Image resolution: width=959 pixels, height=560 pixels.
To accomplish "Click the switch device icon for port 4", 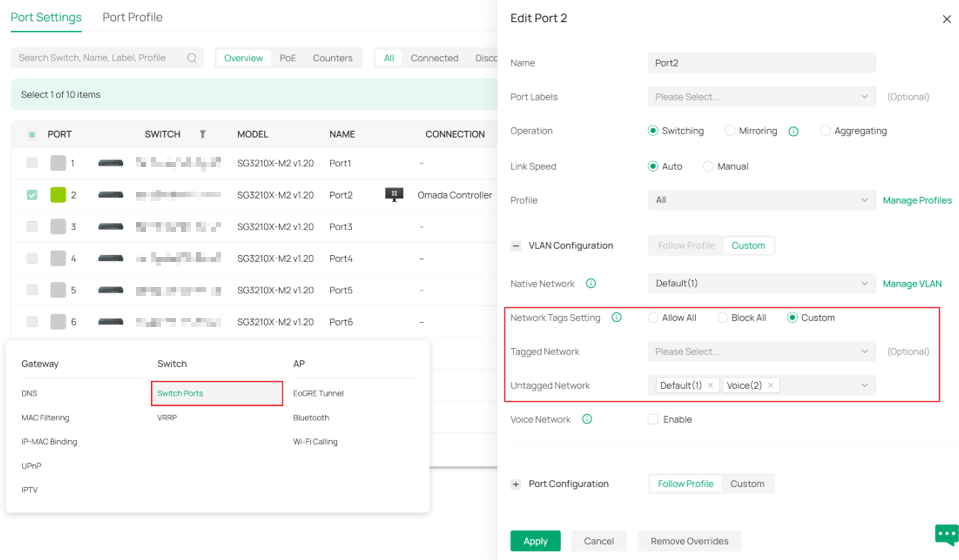I will pyautogui.click(x=111, y=259).
